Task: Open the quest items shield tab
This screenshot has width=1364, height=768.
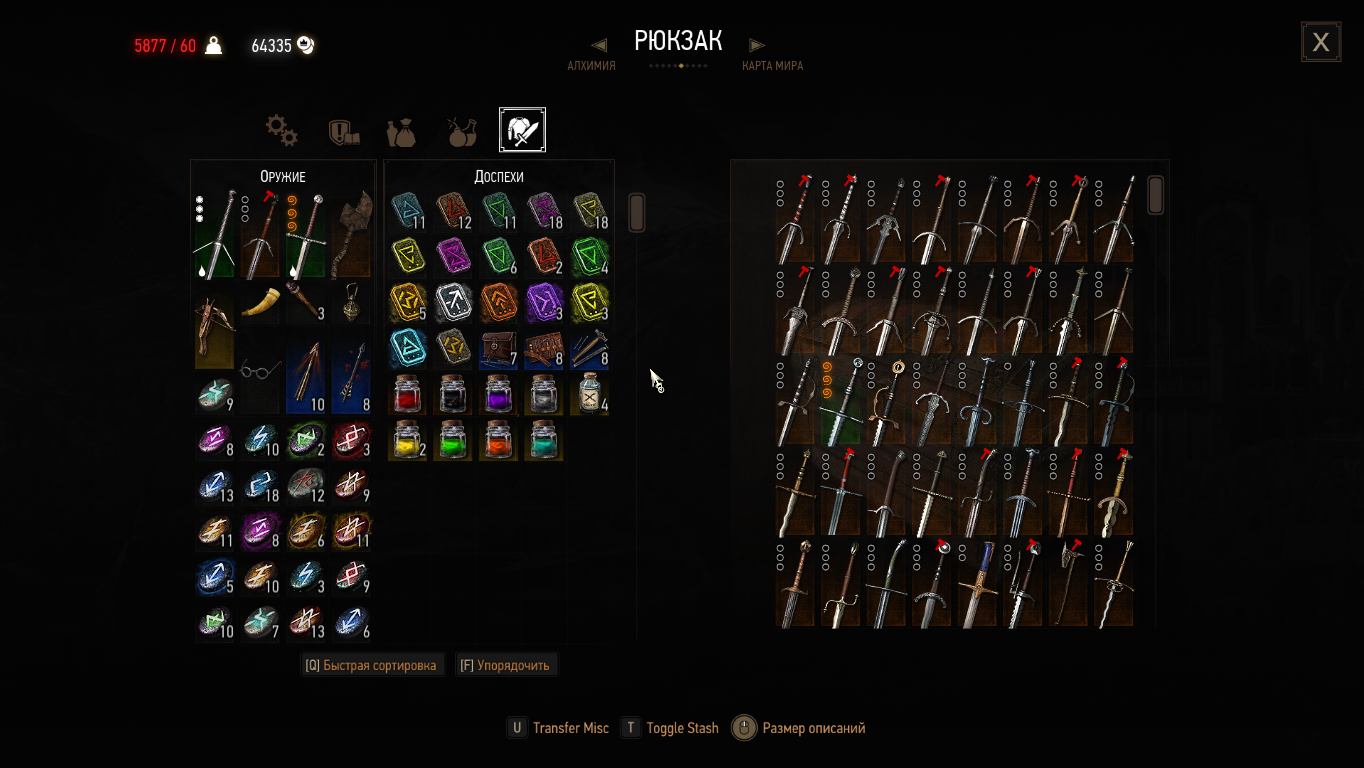Action: pos(343,131)
